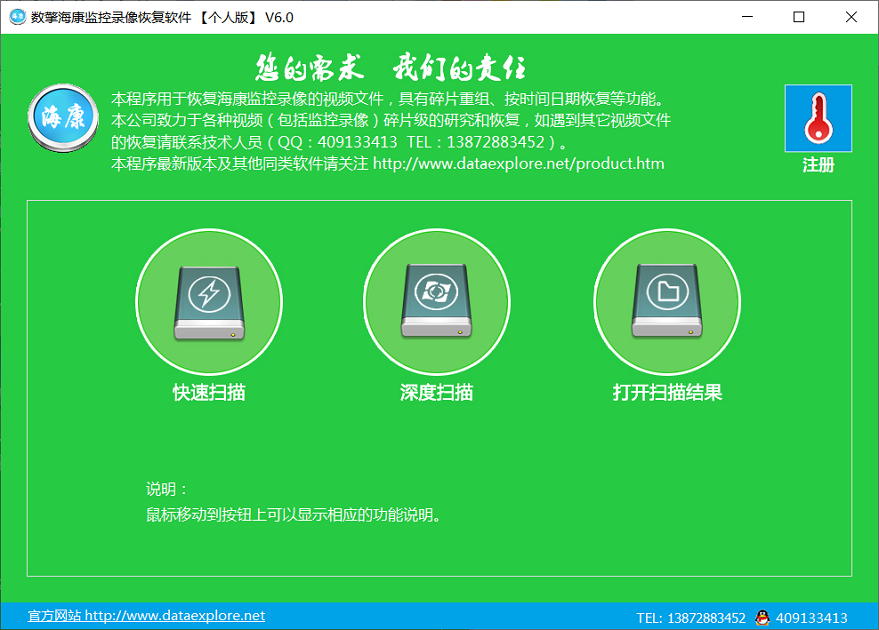Open the 官方网站 http://www.dataexplore.net link
The image size is (879, 630).
coord(146,615)
